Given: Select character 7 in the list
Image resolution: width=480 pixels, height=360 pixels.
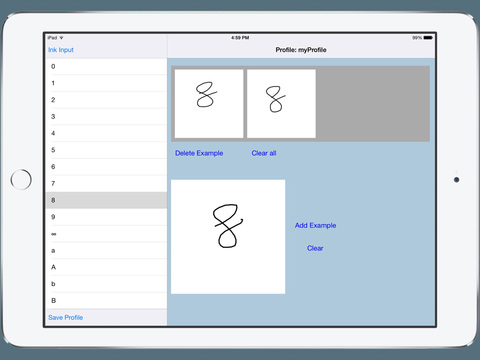Looking at the screenshot, I should [x=106, y=183].
